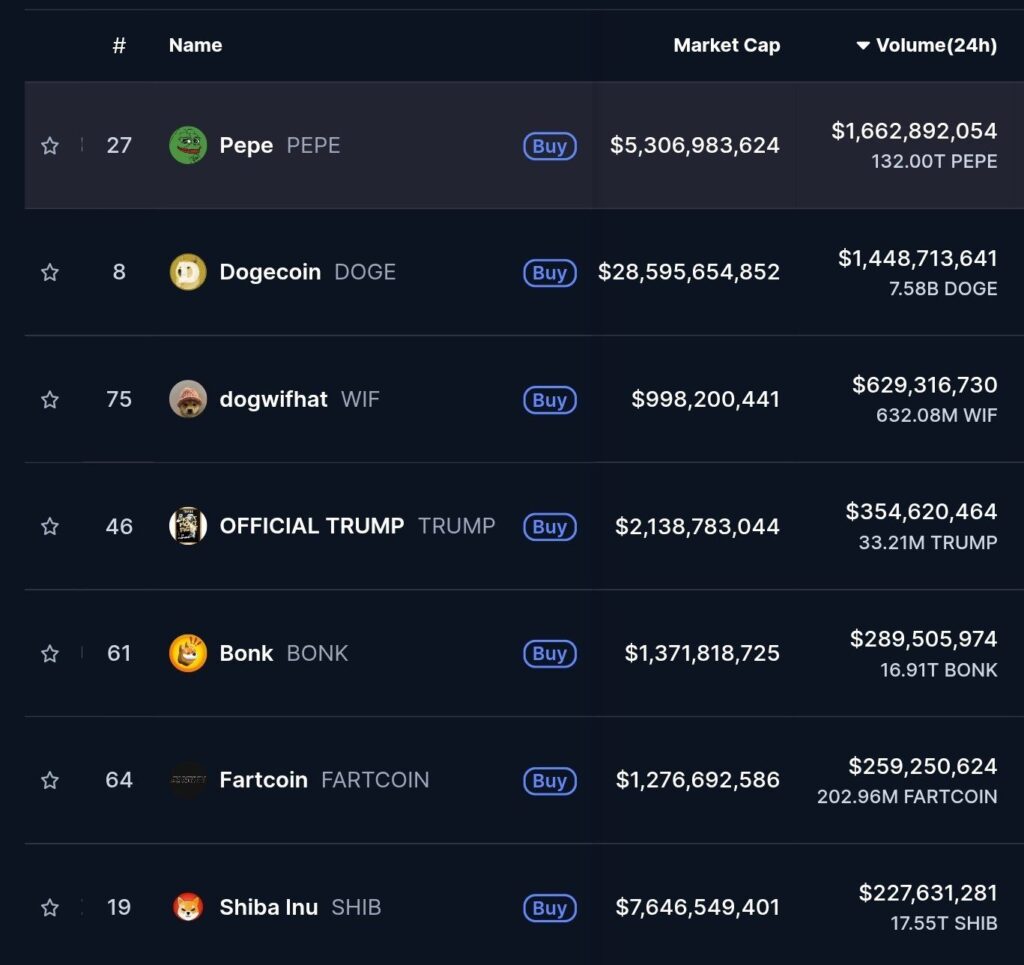The width and height of the screenshot is (1024, 965).
Task: Buy Bonk using its Buy button
Action: (x=550, y=654)
